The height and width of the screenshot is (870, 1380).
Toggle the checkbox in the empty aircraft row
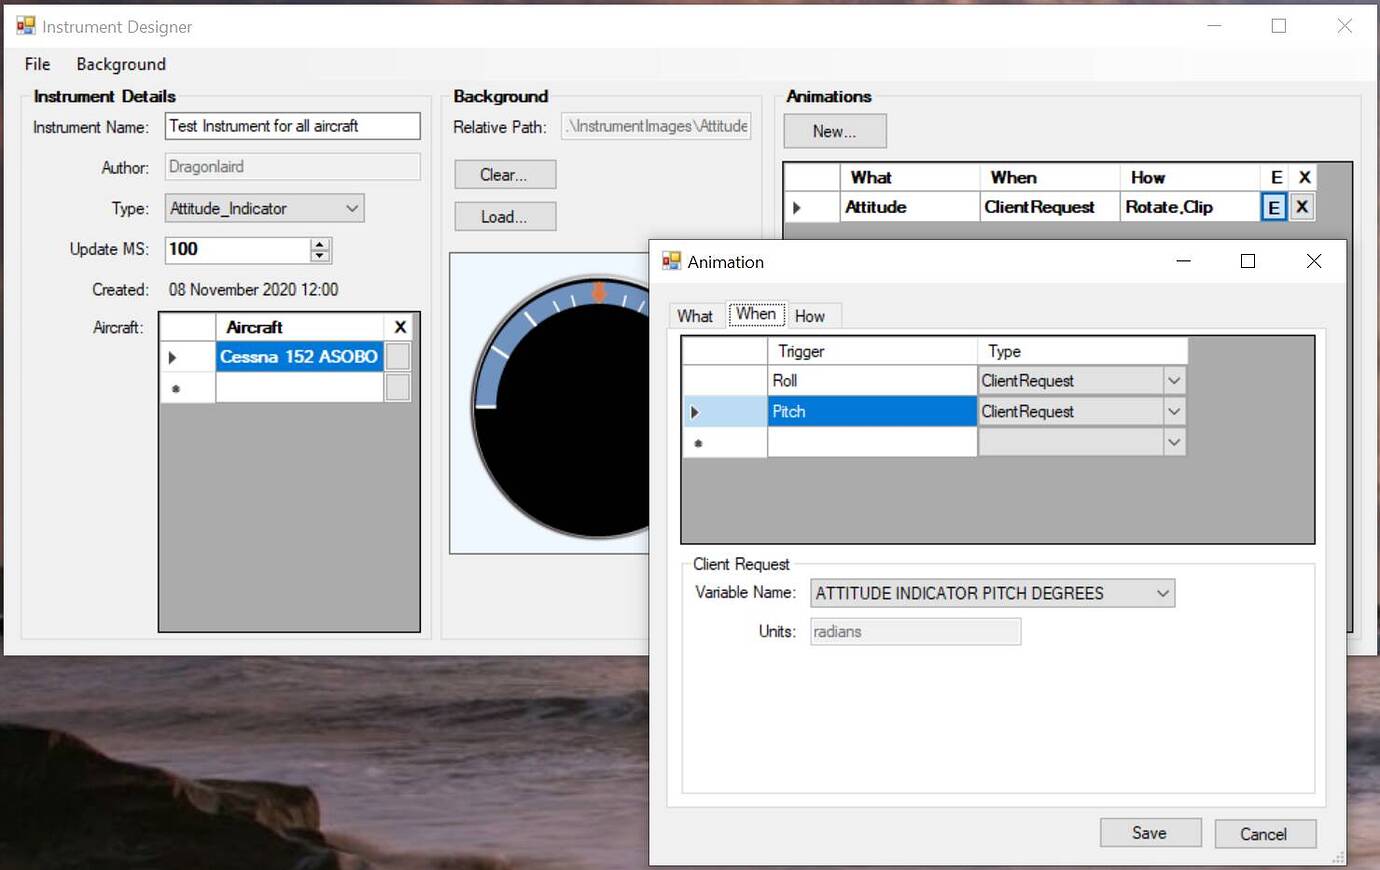398,388
